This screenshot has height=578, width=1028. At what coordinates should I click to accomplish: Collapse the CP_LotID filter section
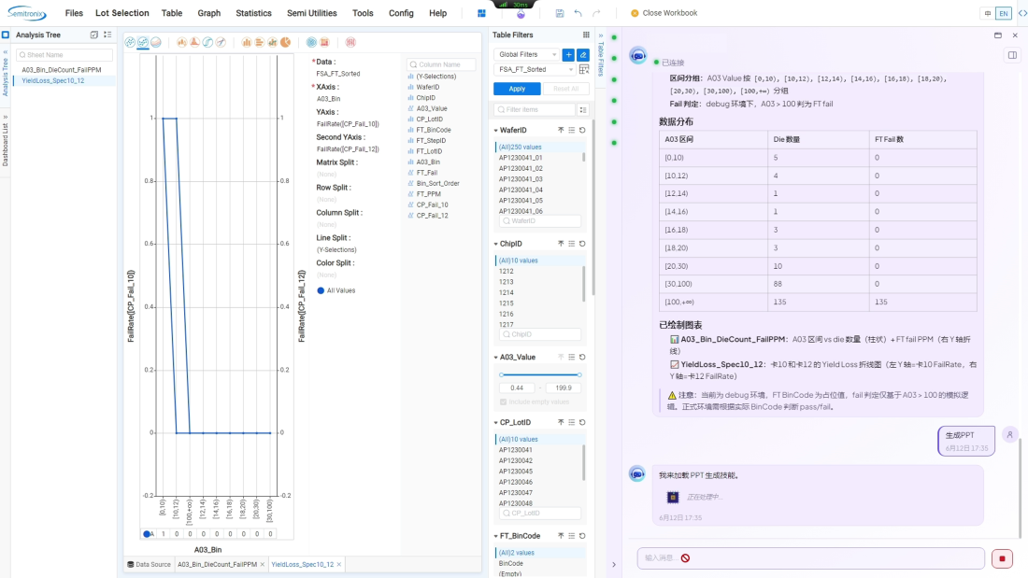496,423
